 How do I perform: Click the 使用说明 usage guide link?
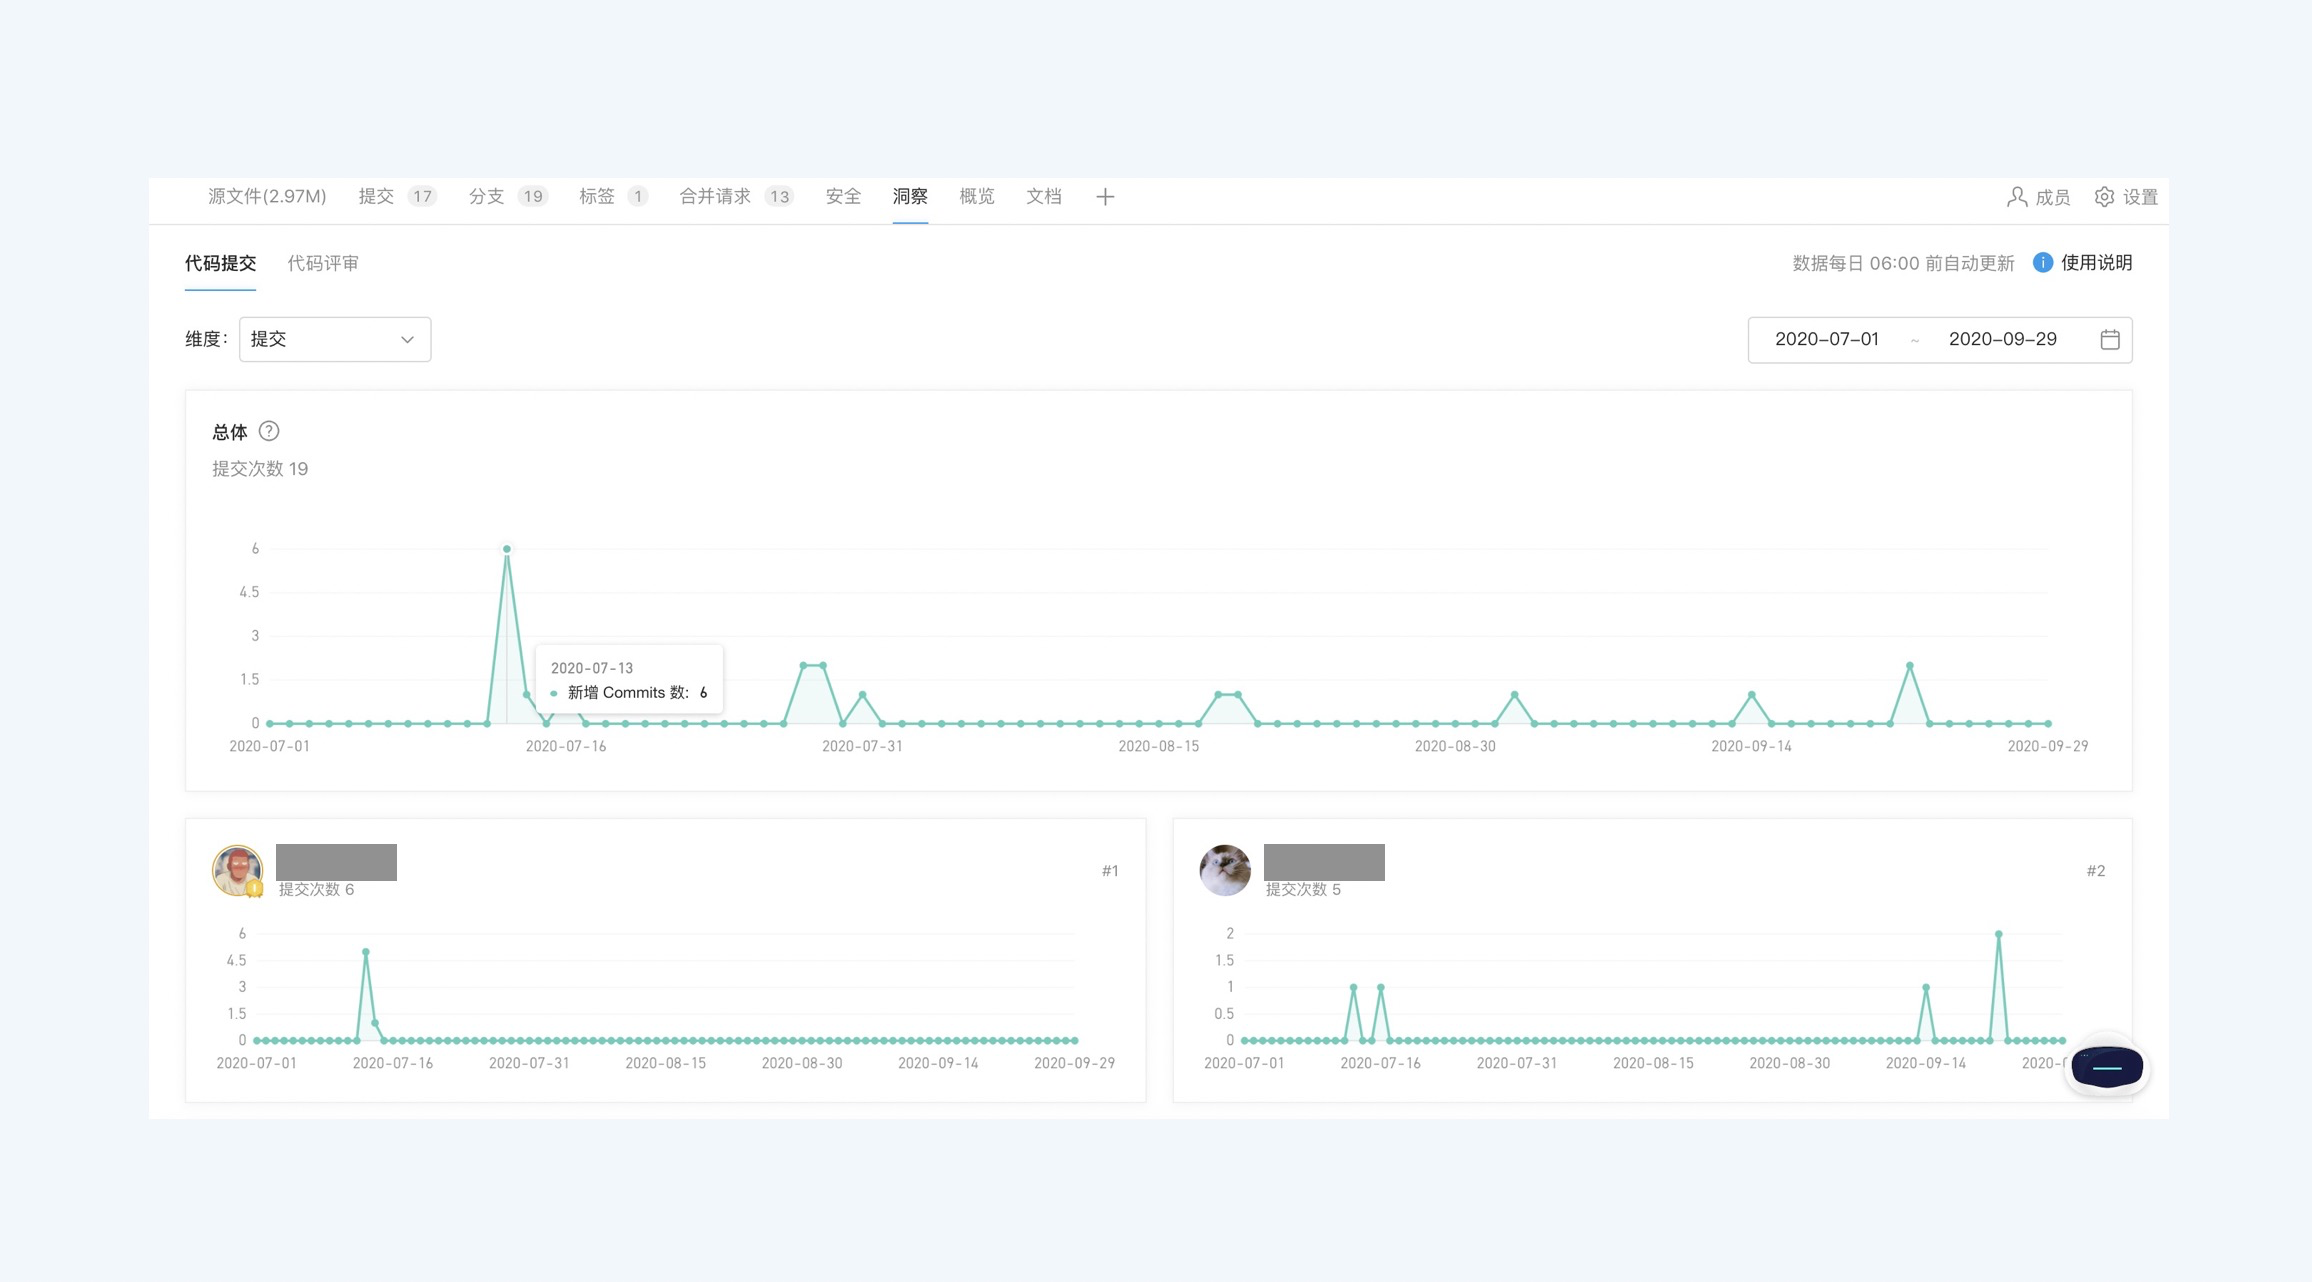2096,263
